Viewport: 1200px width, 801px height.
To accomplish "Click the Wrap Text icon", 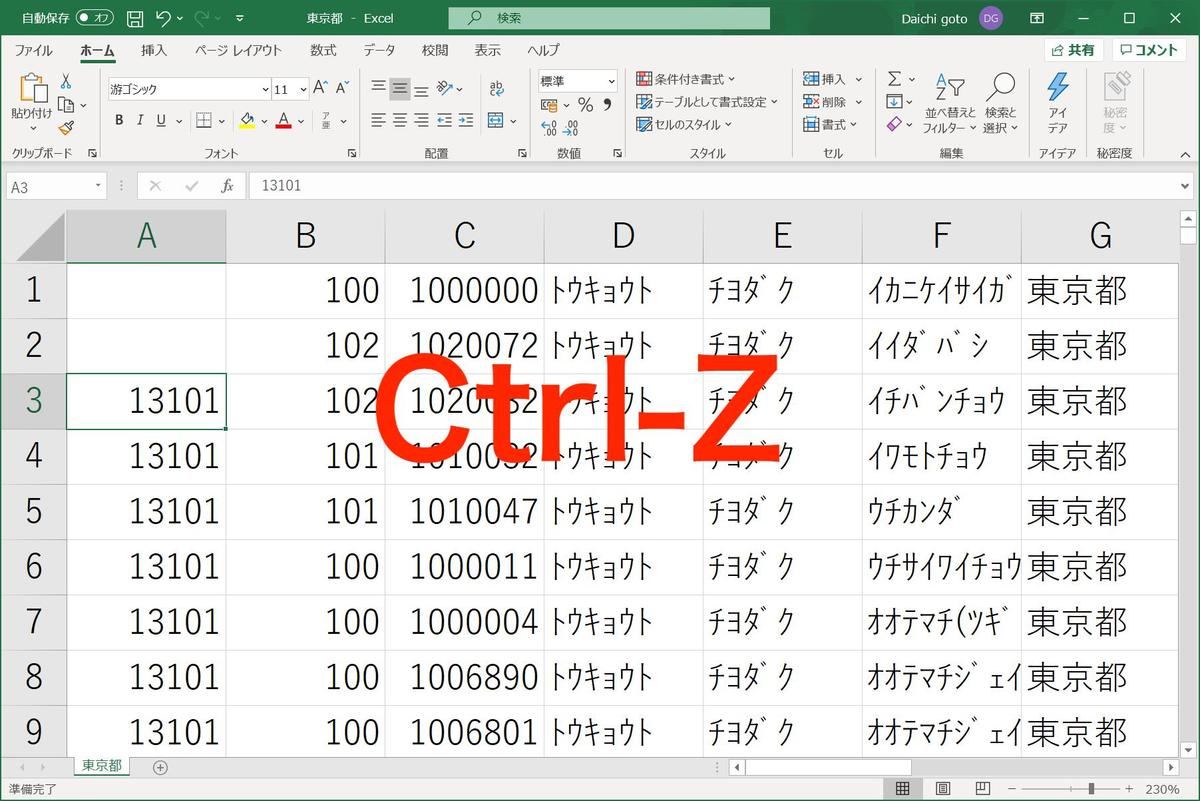I will (x=495, y=88).
